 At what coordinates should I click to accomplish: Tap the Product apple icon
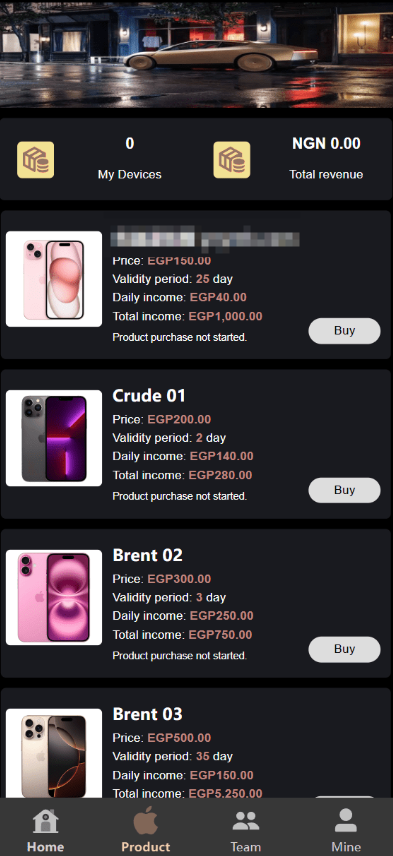[145, 821]
